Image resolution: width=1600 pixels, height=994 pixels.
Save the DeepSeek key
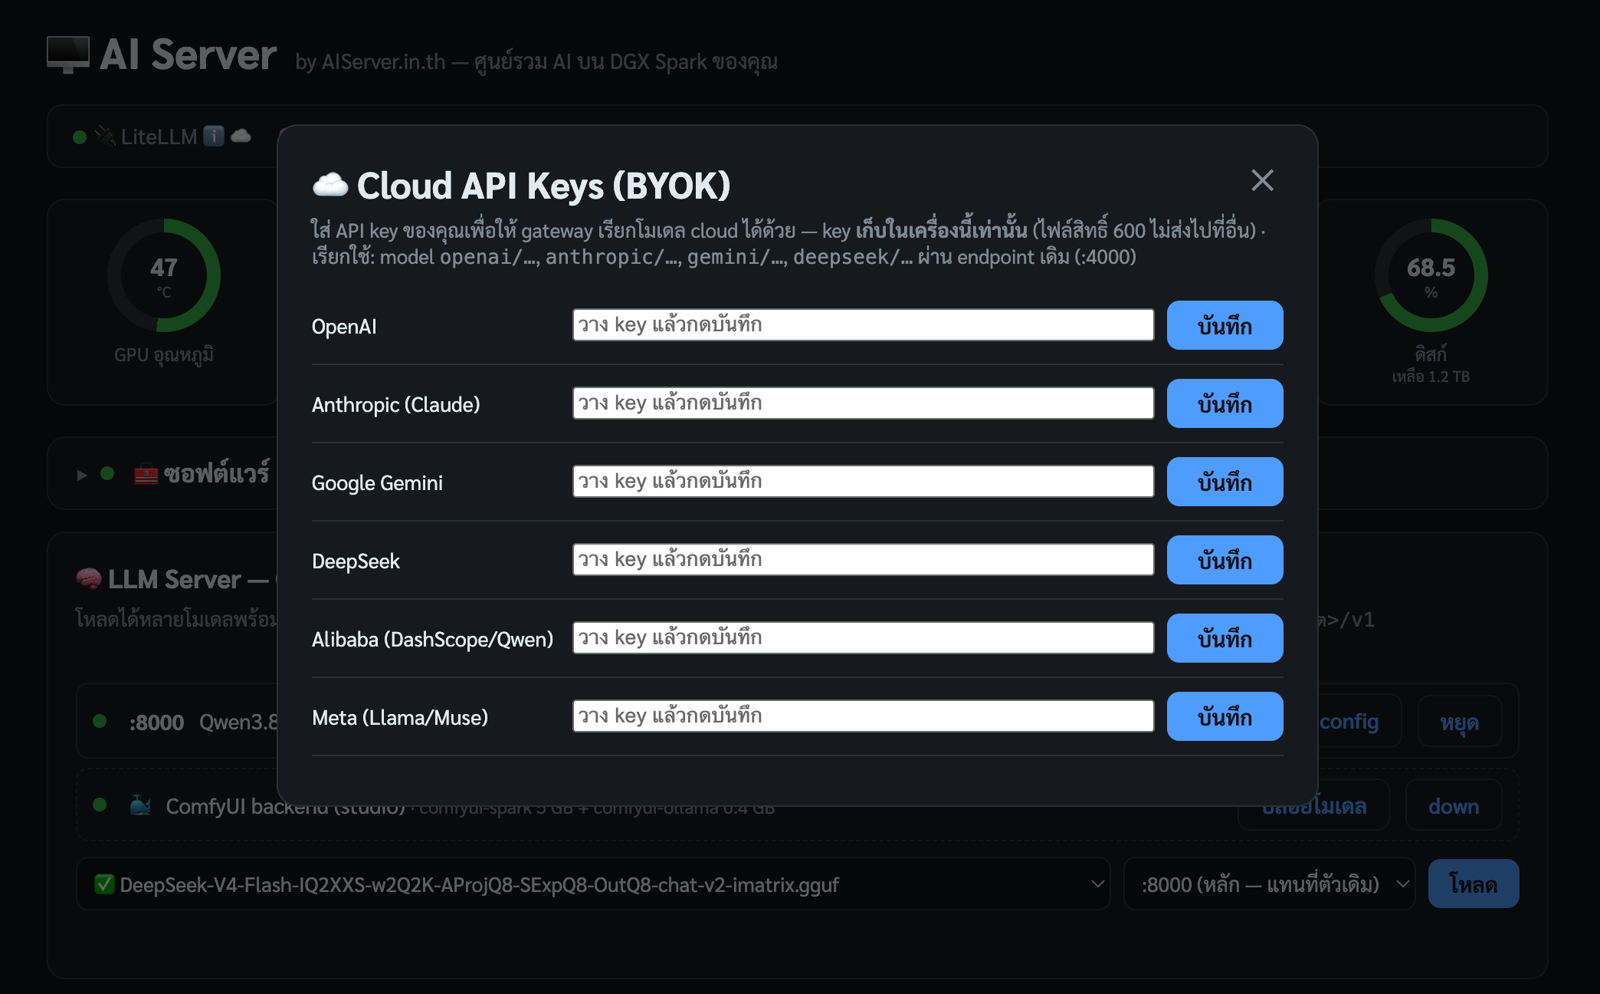coord(1225,560)
